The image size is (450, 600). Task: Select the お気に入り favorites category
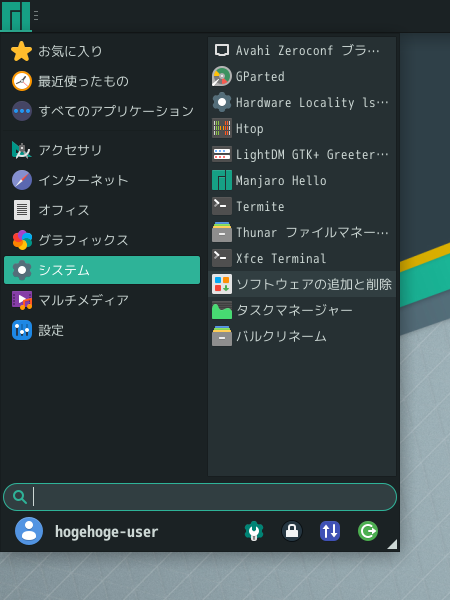point(102,51)
